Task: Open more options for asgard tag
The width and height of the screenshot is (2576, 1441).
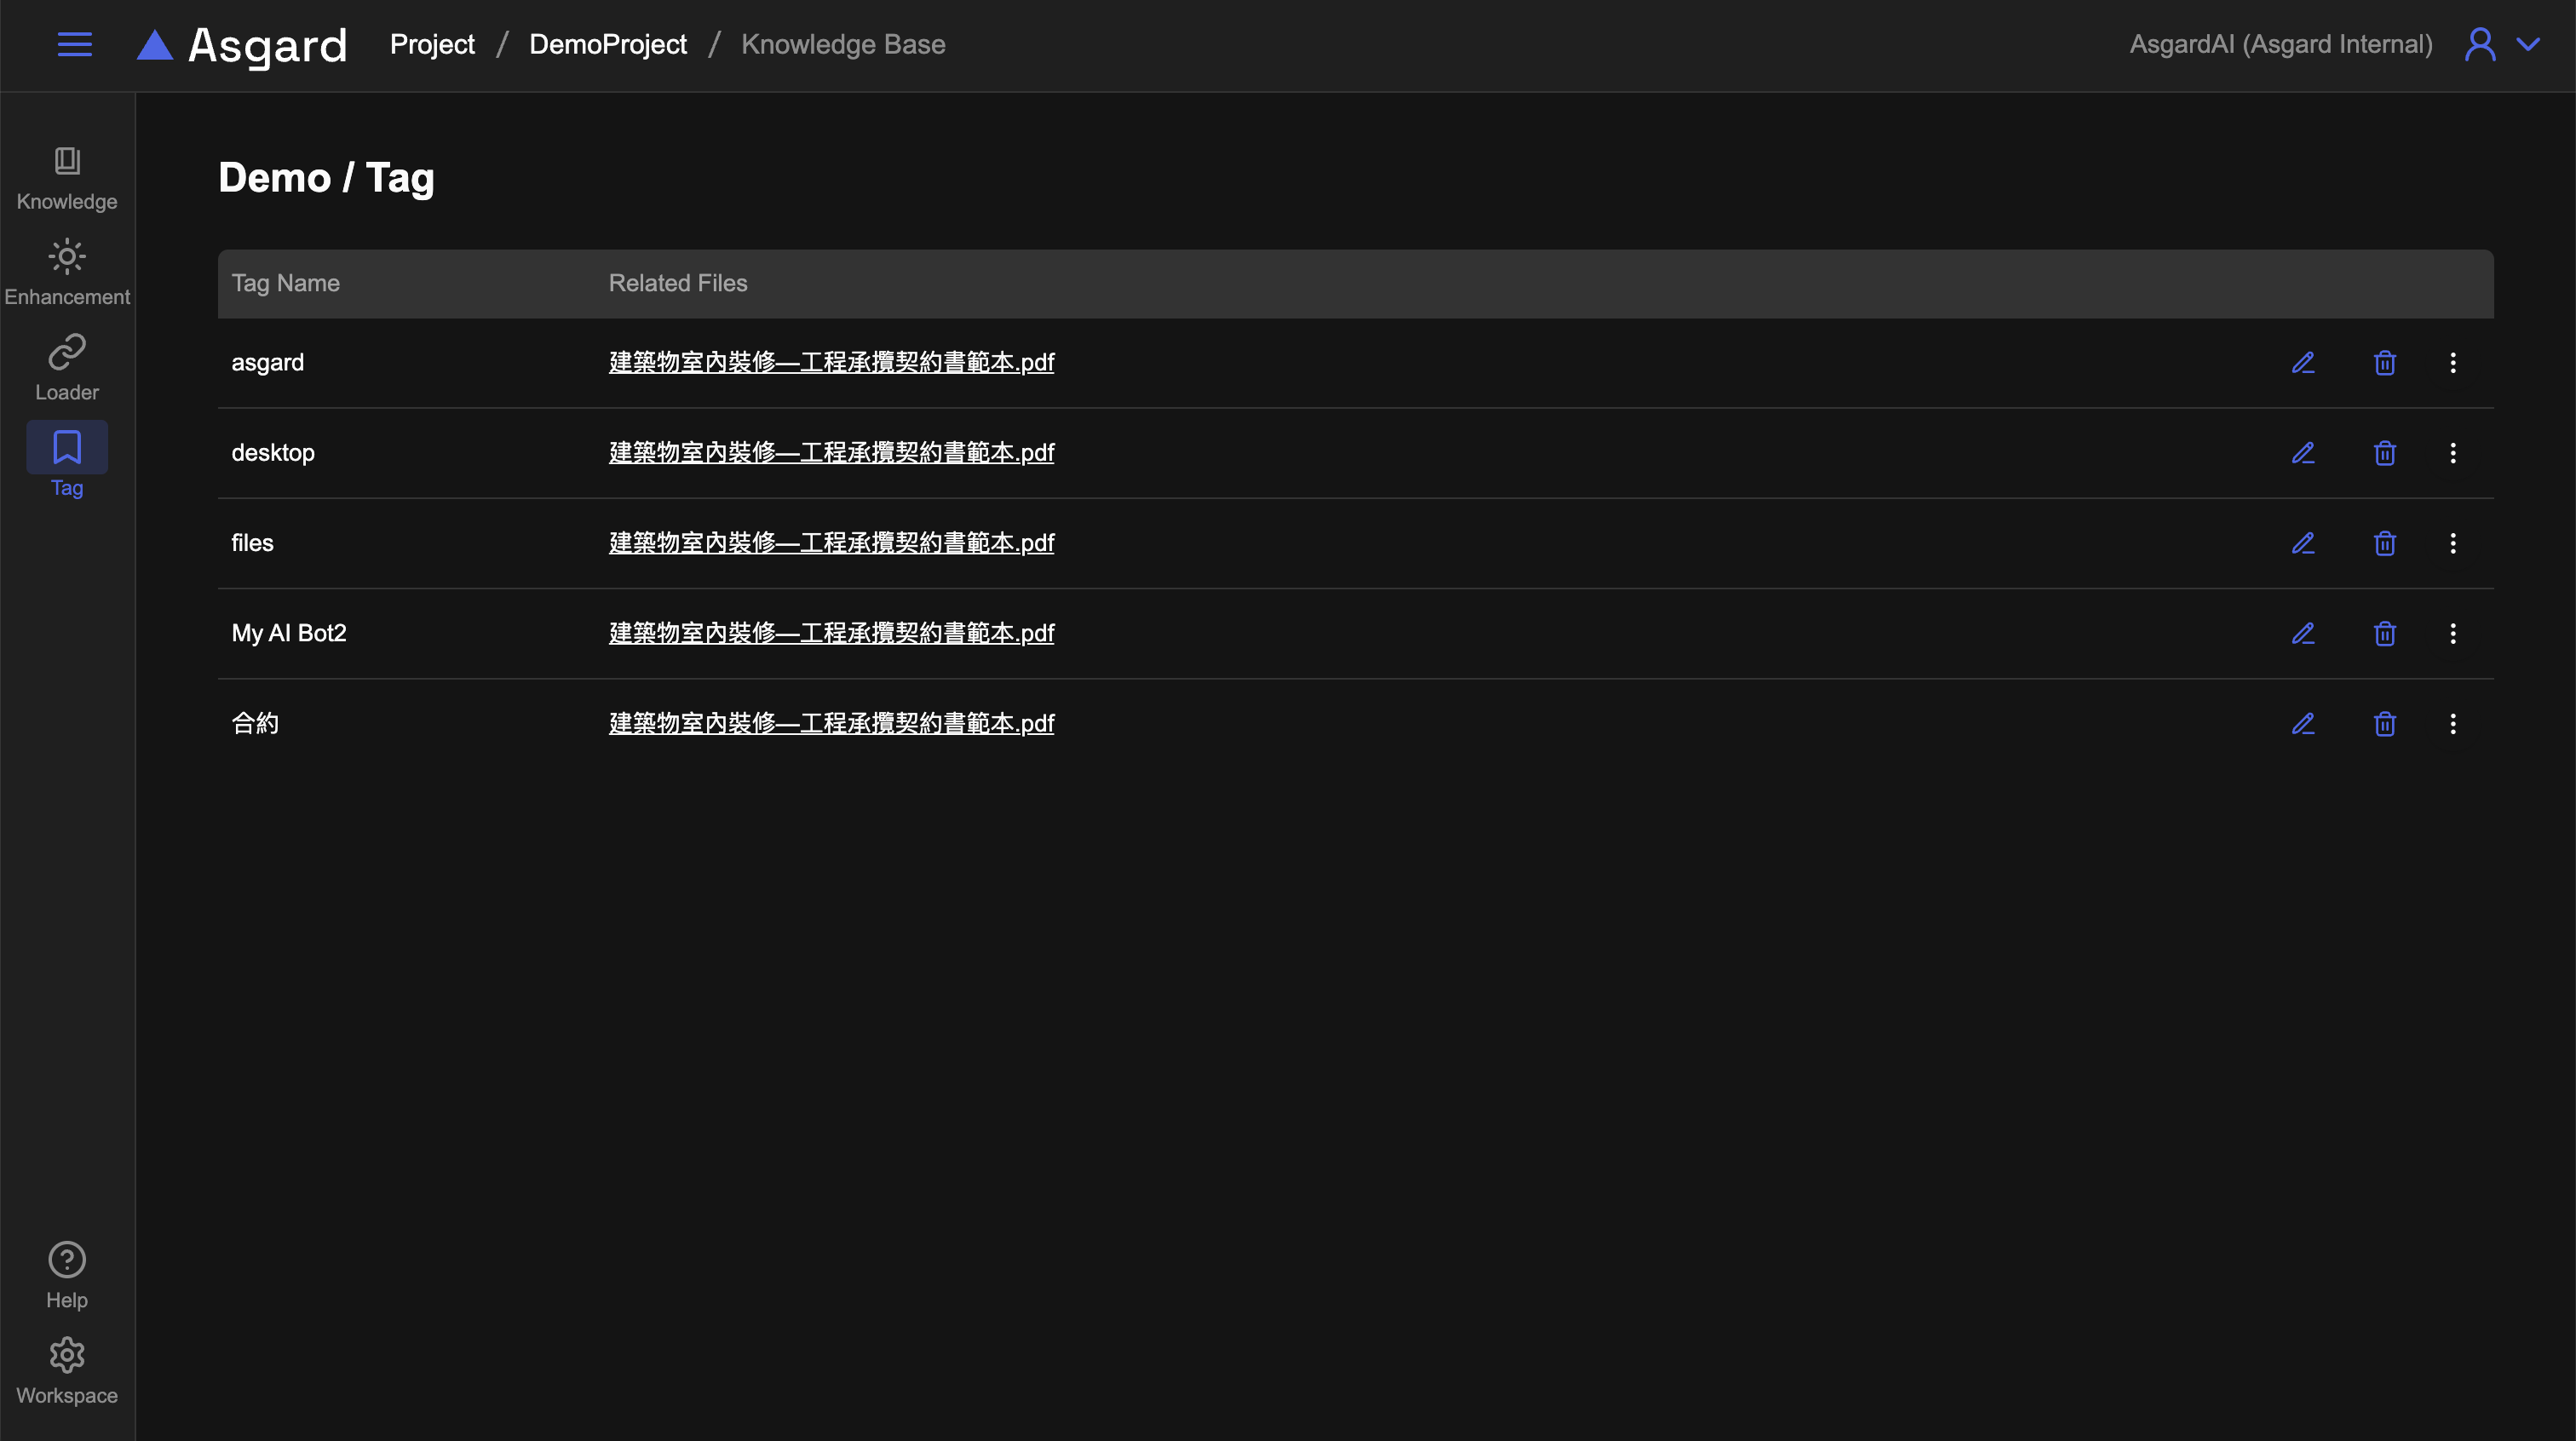Action: [x=2452, y=363]
